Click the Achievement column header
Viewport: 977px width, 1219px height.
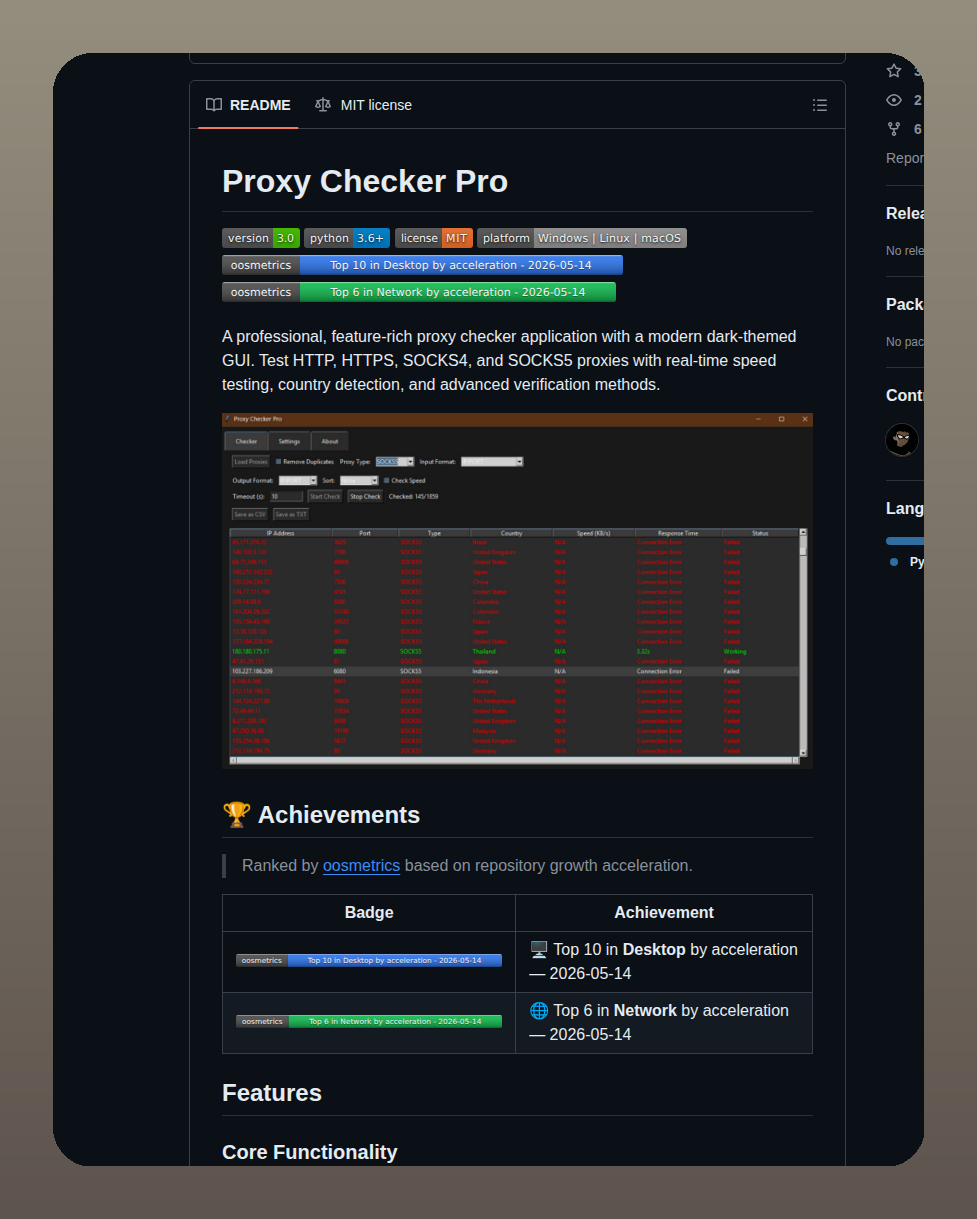664,913
